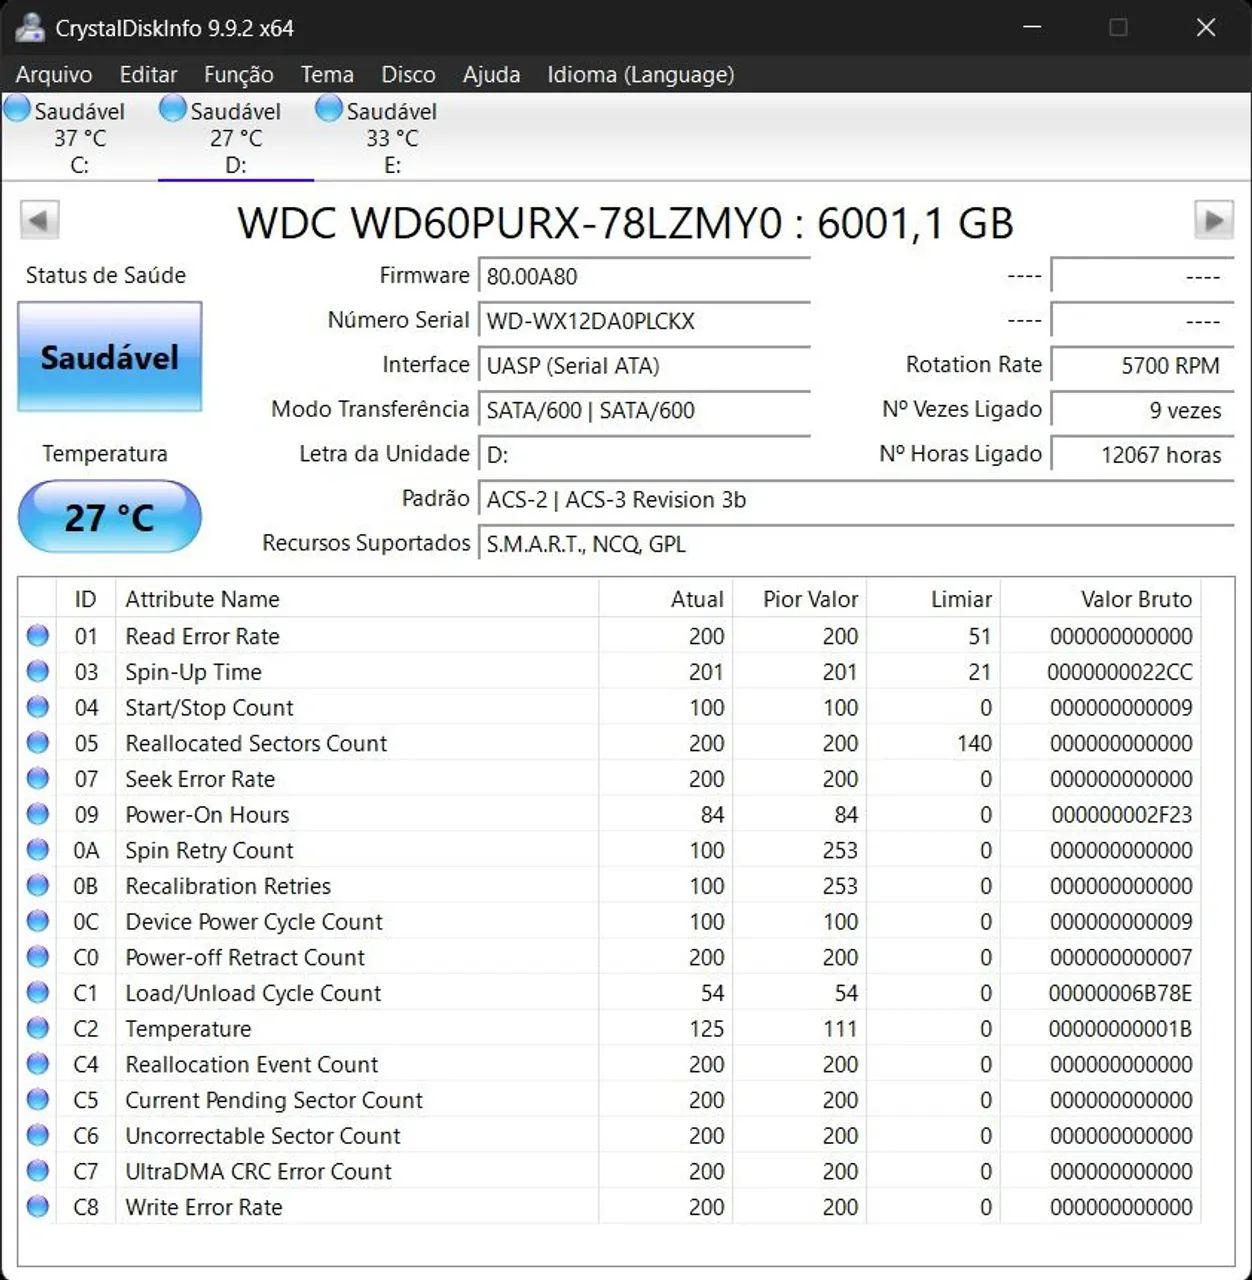1252x1280 pixels.
Task: Click status circle for Uncorrectable Sector Count
Action: (38, 1135)
